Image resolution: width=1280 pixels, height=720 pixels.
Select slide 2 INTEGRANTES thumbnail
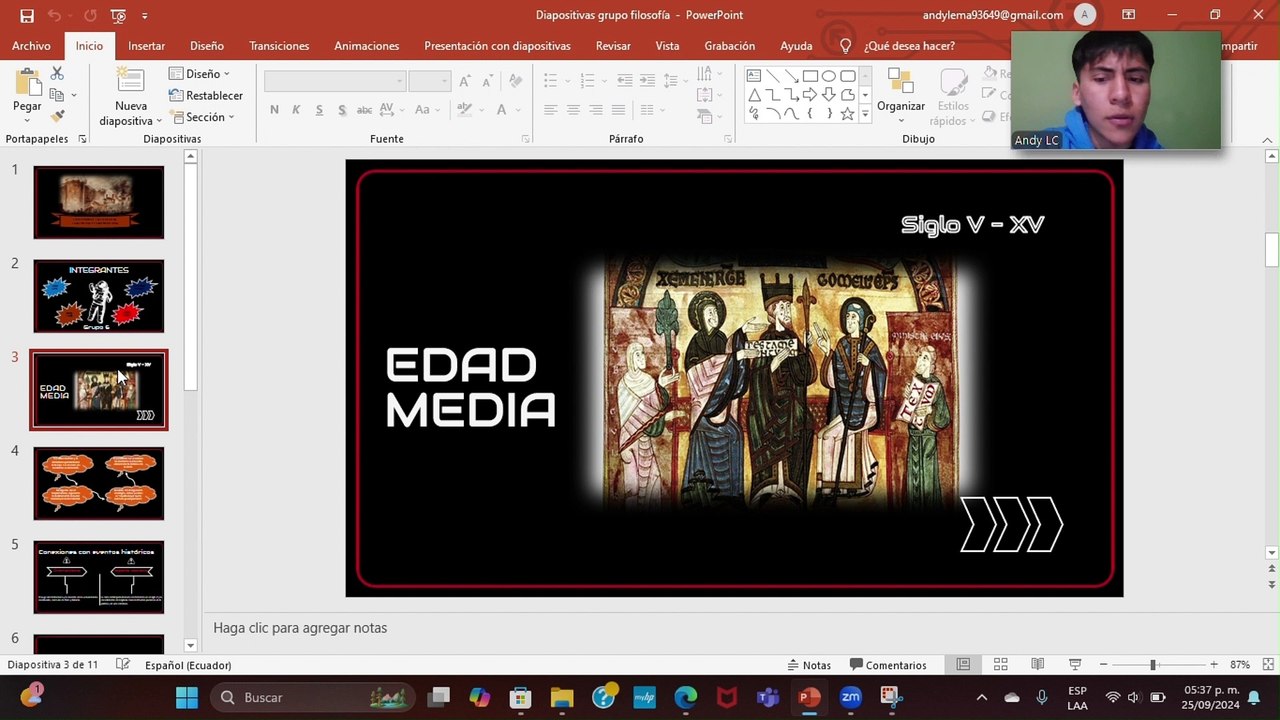pos(99,296)
